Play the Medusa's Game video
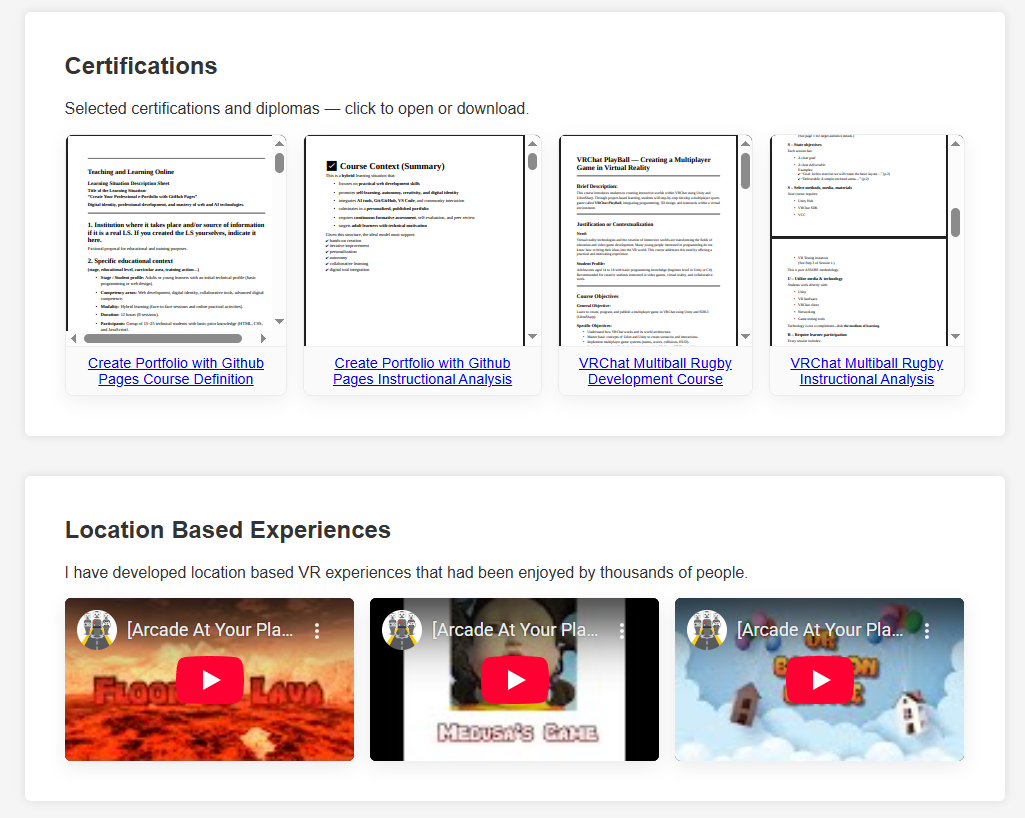1025x818 pixels. click(515, 680)
